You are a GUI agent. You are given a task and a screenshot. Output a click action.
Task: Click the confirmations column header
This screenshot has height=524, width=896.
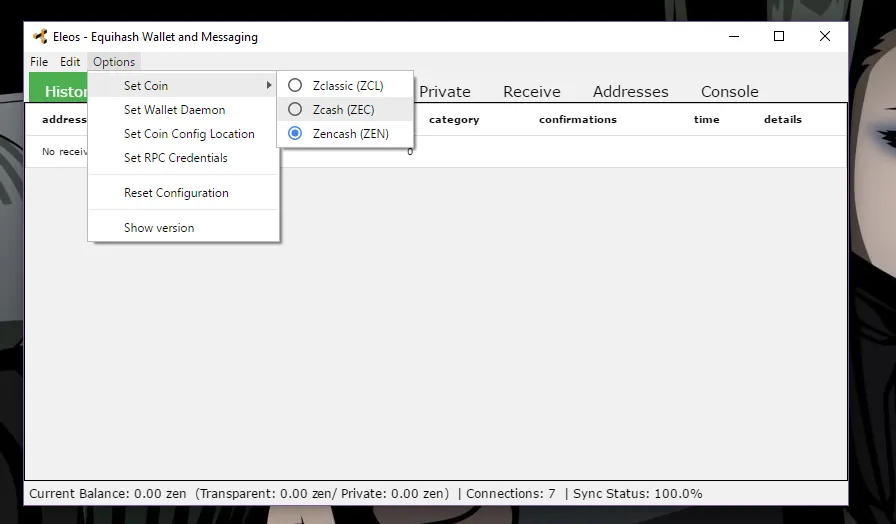click(578, 119)
